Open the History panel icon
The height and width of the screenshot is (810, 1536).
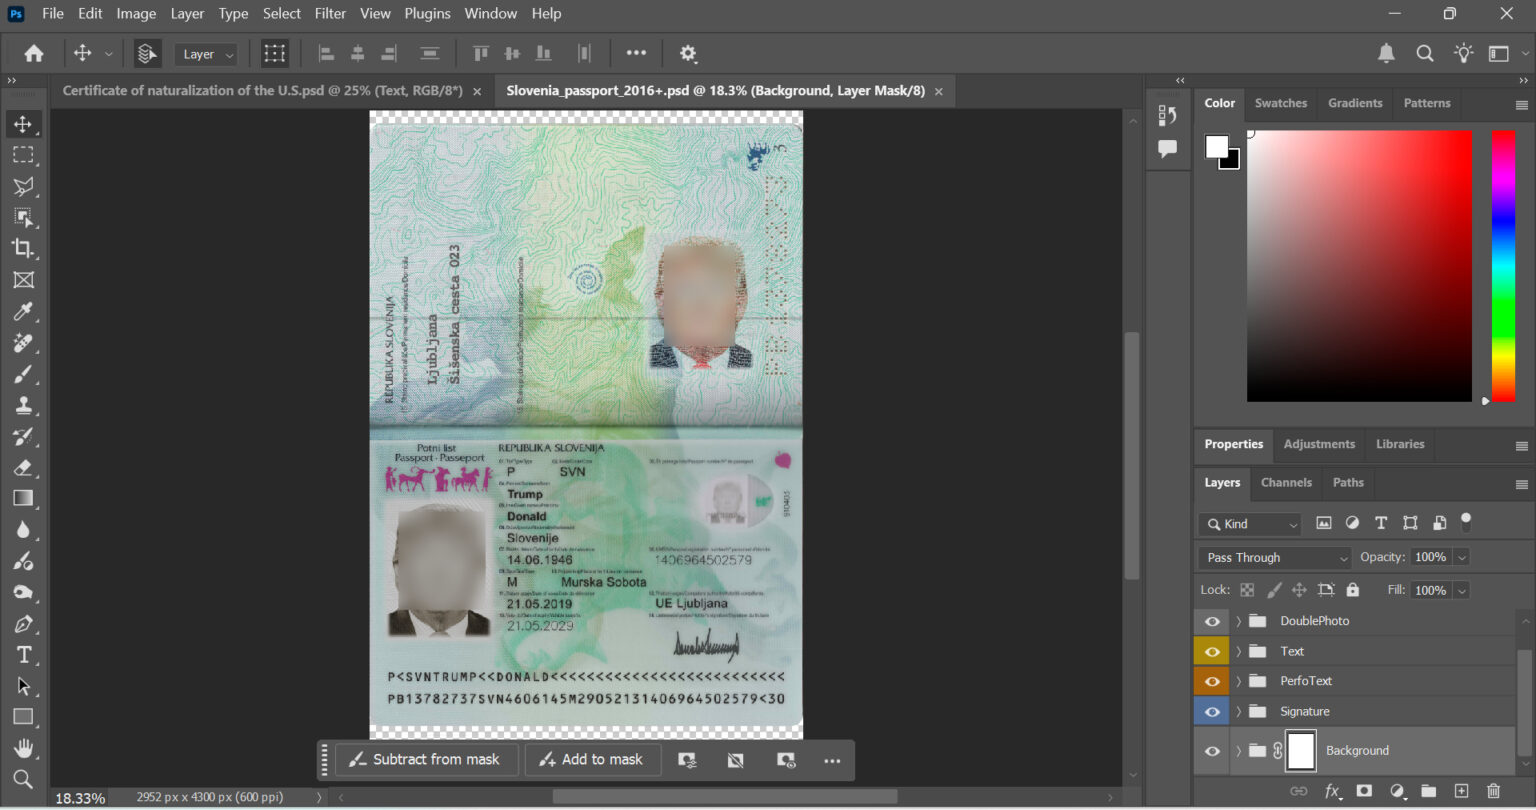1167,116
